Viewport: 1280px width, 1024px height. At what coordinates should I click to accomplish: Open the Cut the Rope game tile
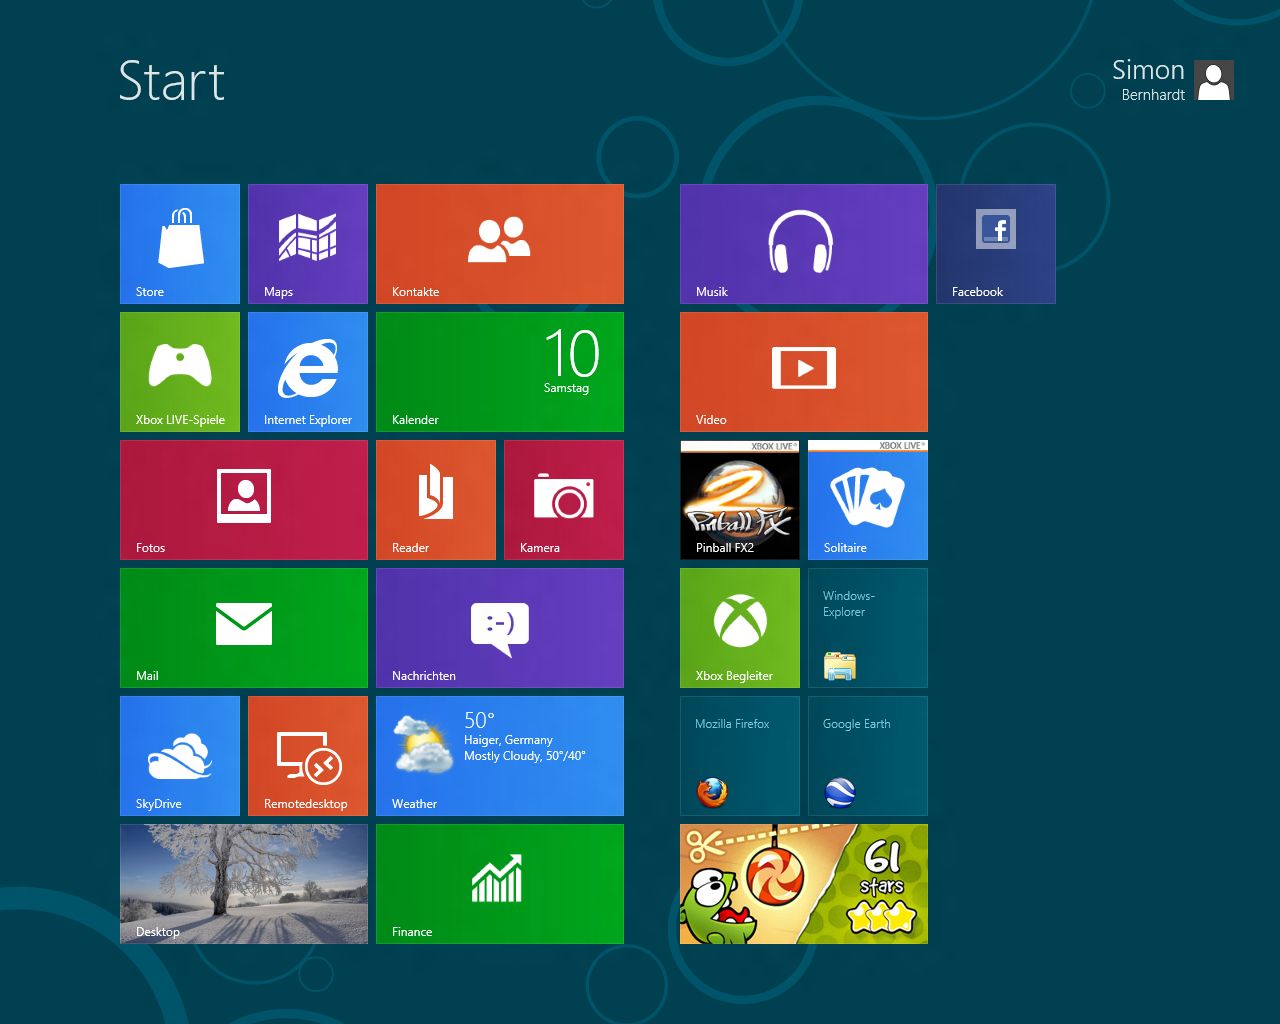click(x=804, y=884)
